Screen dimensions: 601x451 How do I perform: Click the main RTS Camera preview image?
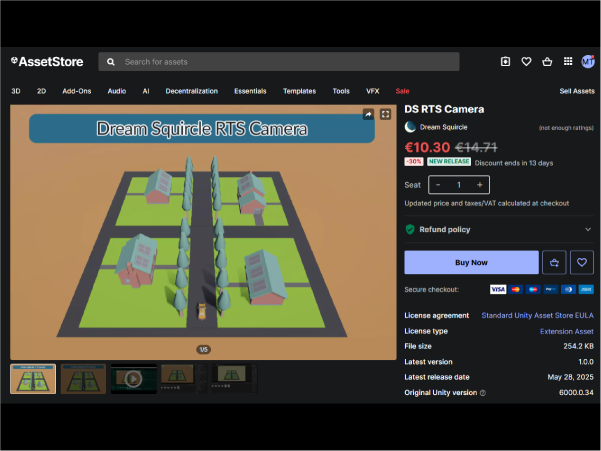point(203,232)
